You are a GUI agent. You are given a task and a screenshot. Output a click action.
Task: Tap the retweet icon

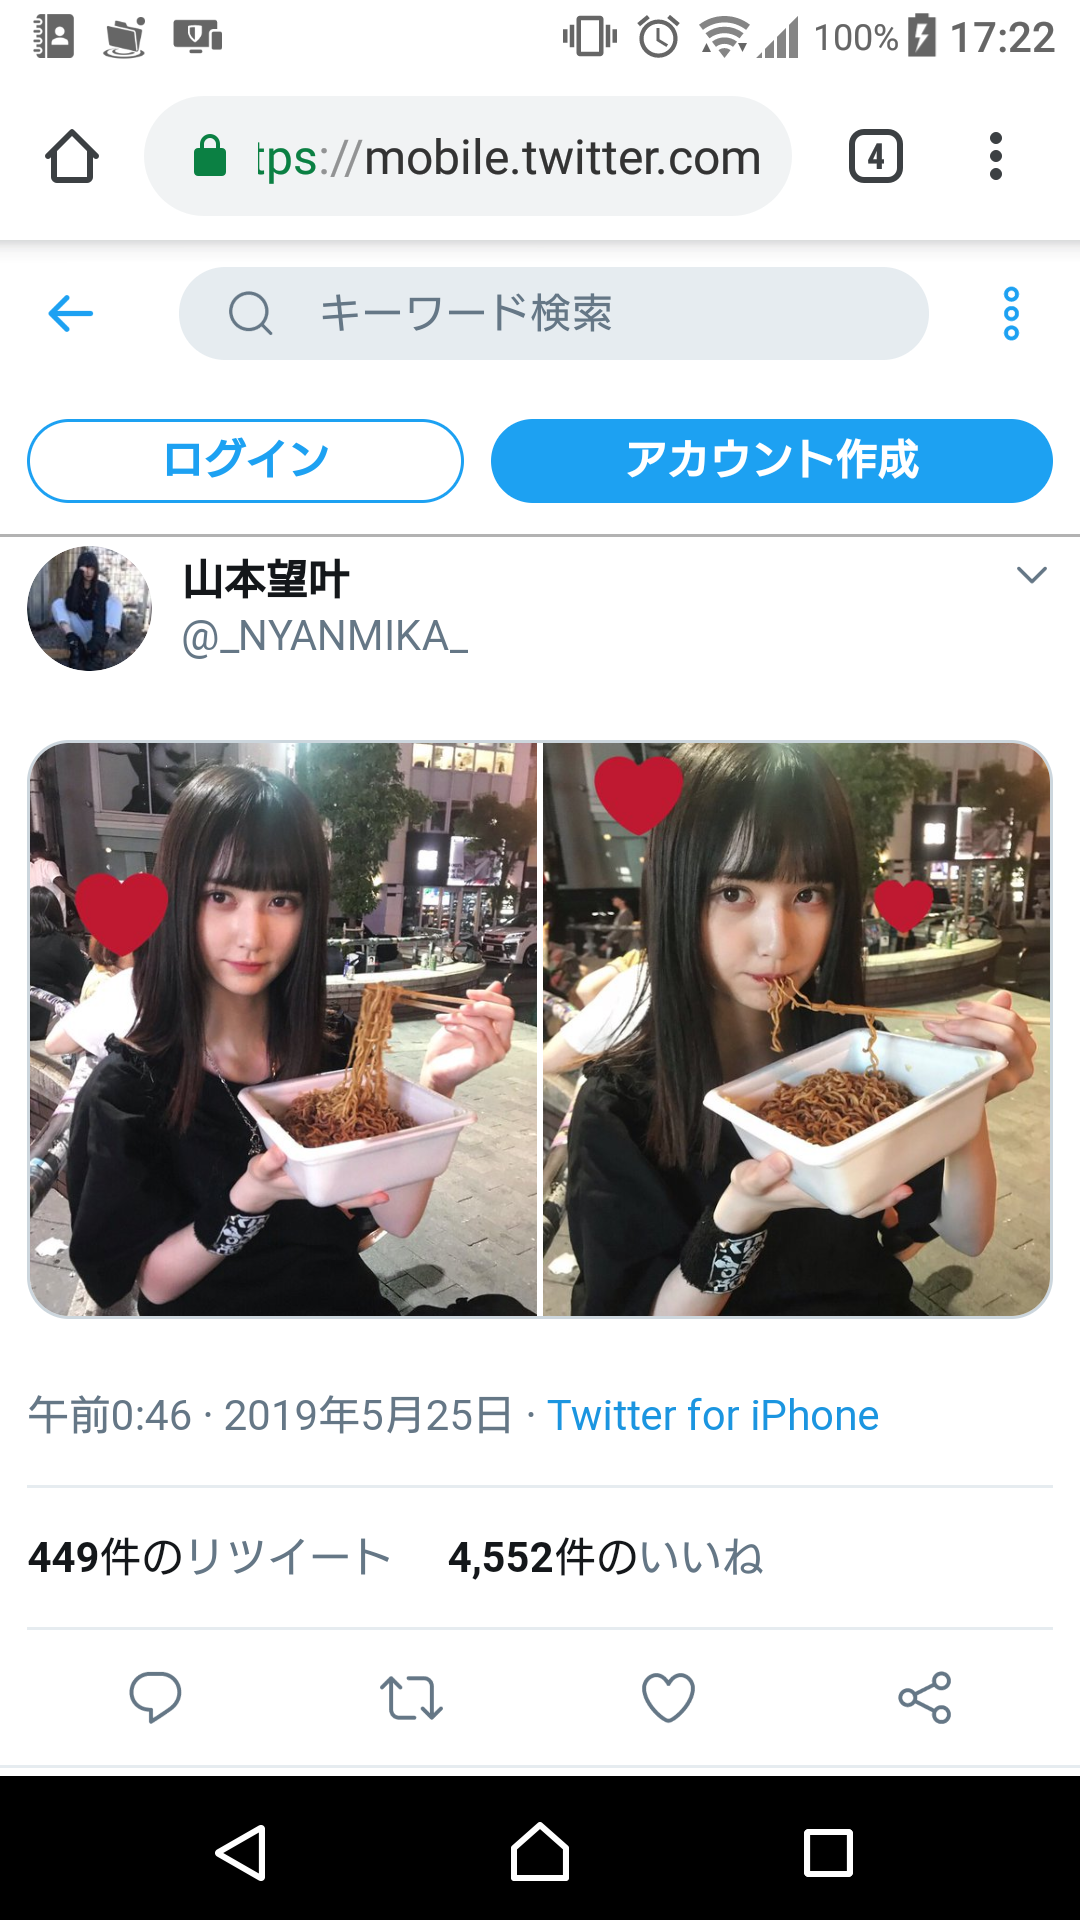pyautogui.click(x=411, y=1697)
